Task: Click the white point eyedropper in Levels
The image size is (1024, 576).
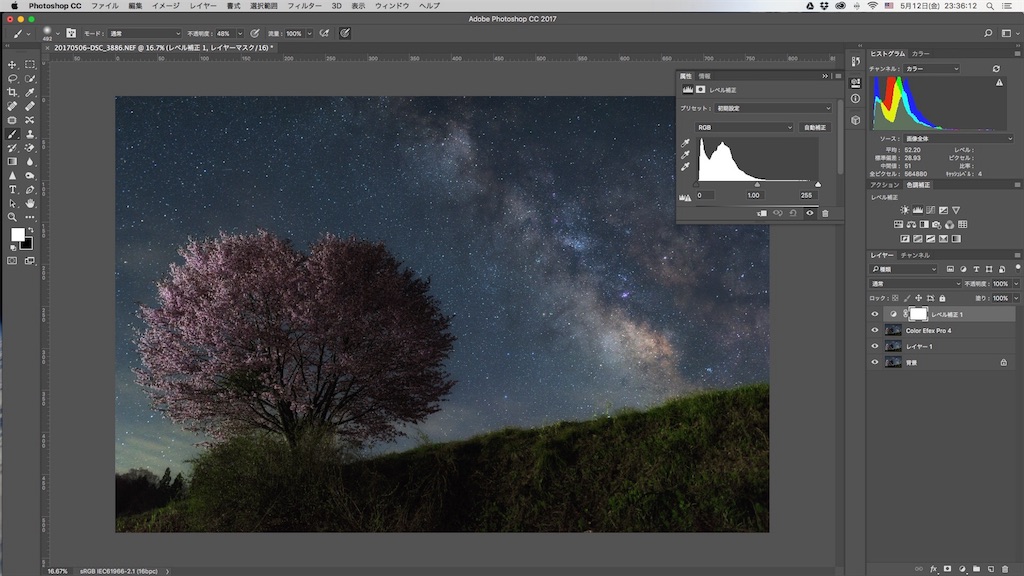Action: 685,167
